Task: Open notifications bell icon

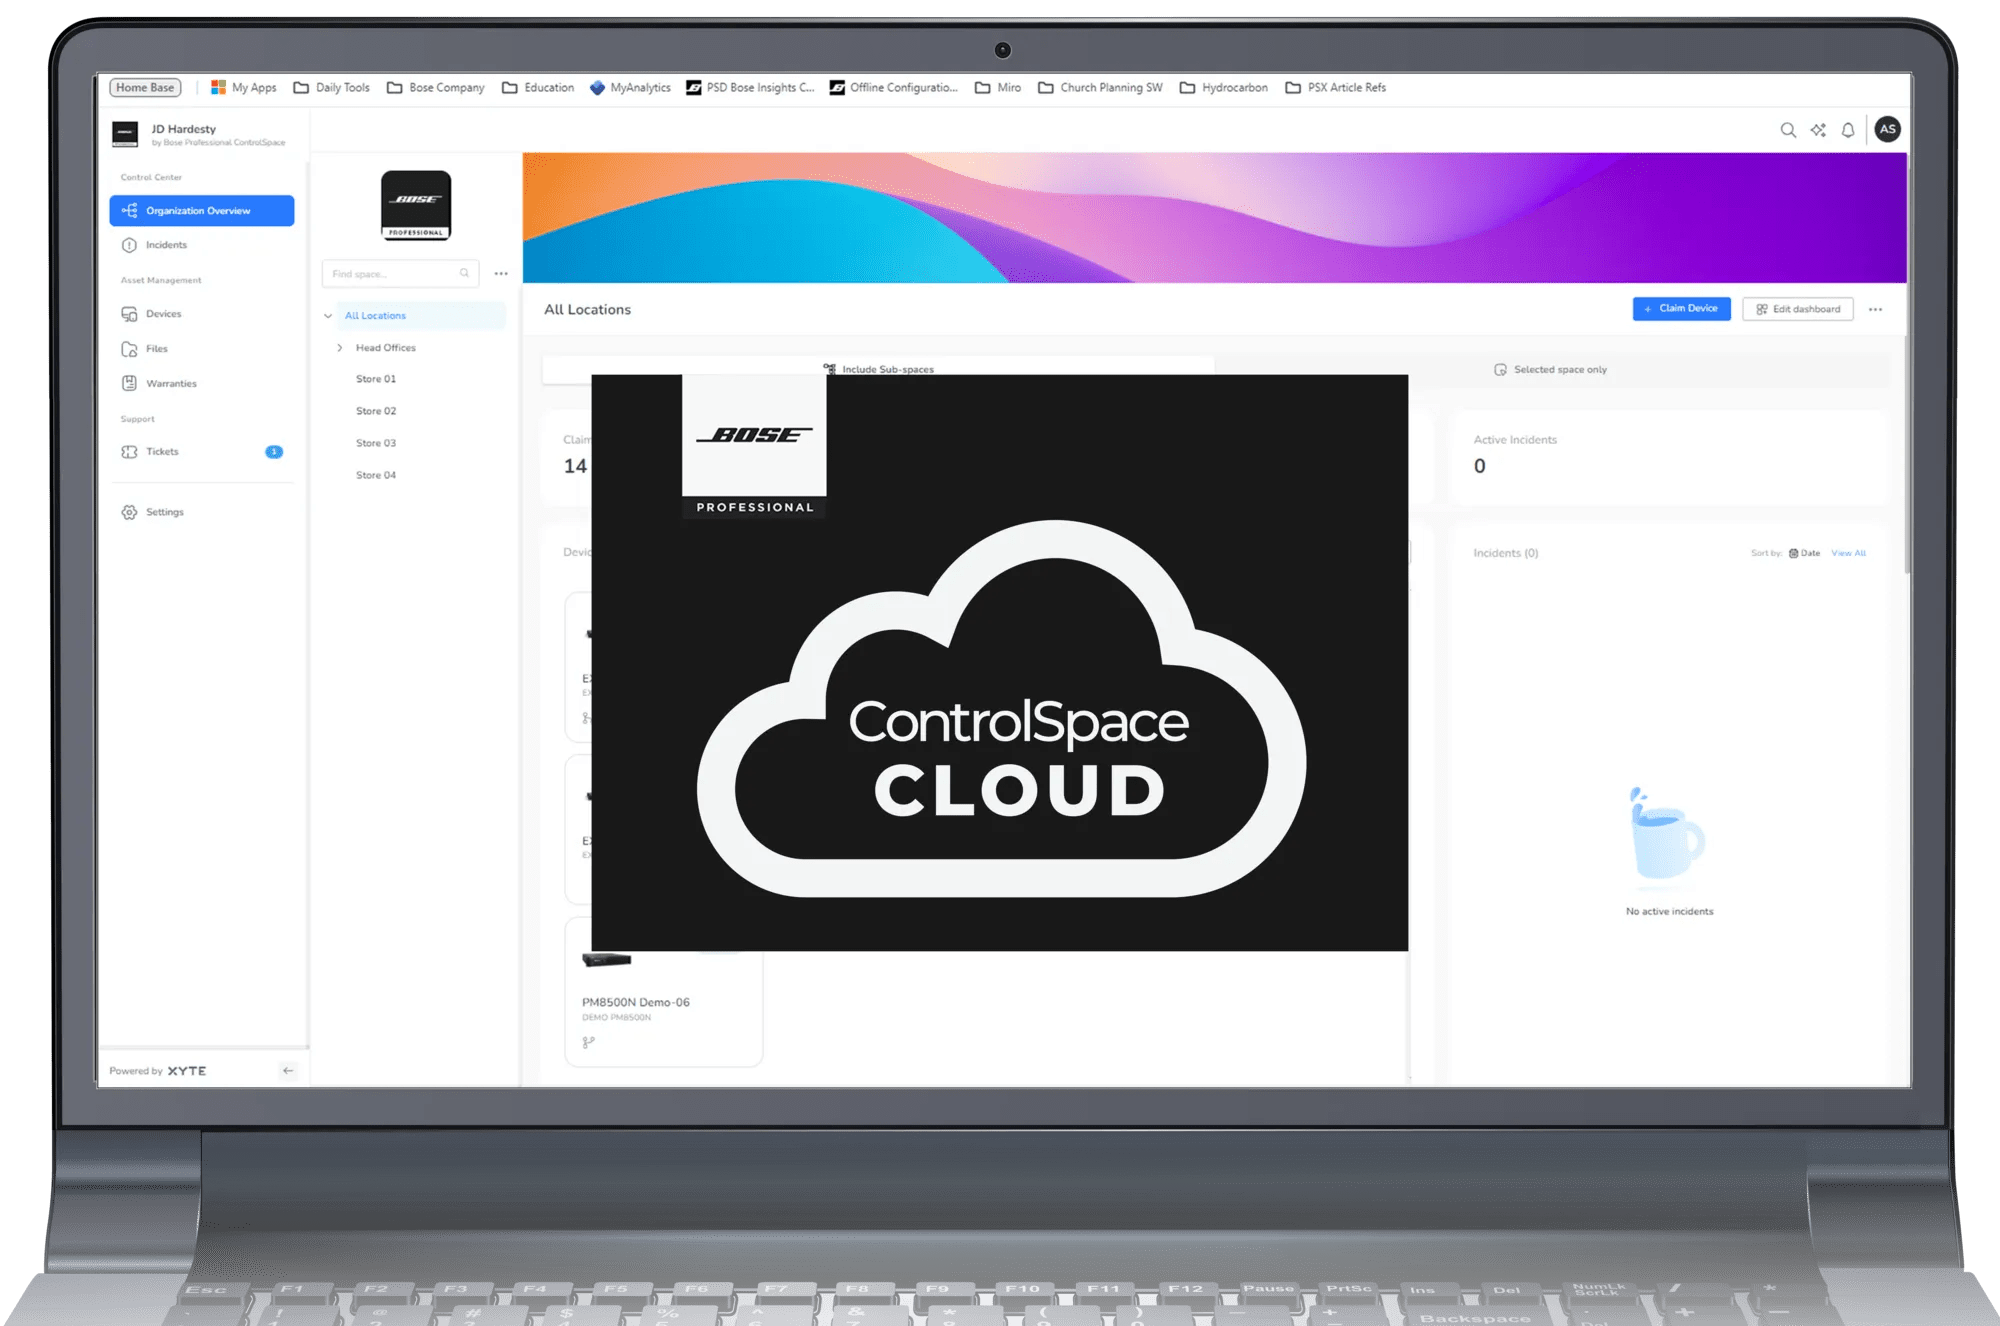Action: click(x=1848, y=130)
